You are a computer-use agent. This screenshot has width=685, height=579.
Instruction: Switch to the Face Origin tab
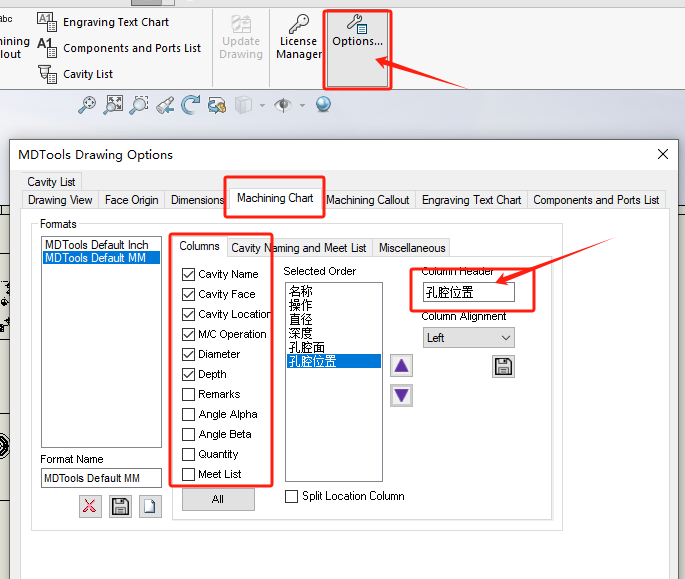tap(131, 200)
